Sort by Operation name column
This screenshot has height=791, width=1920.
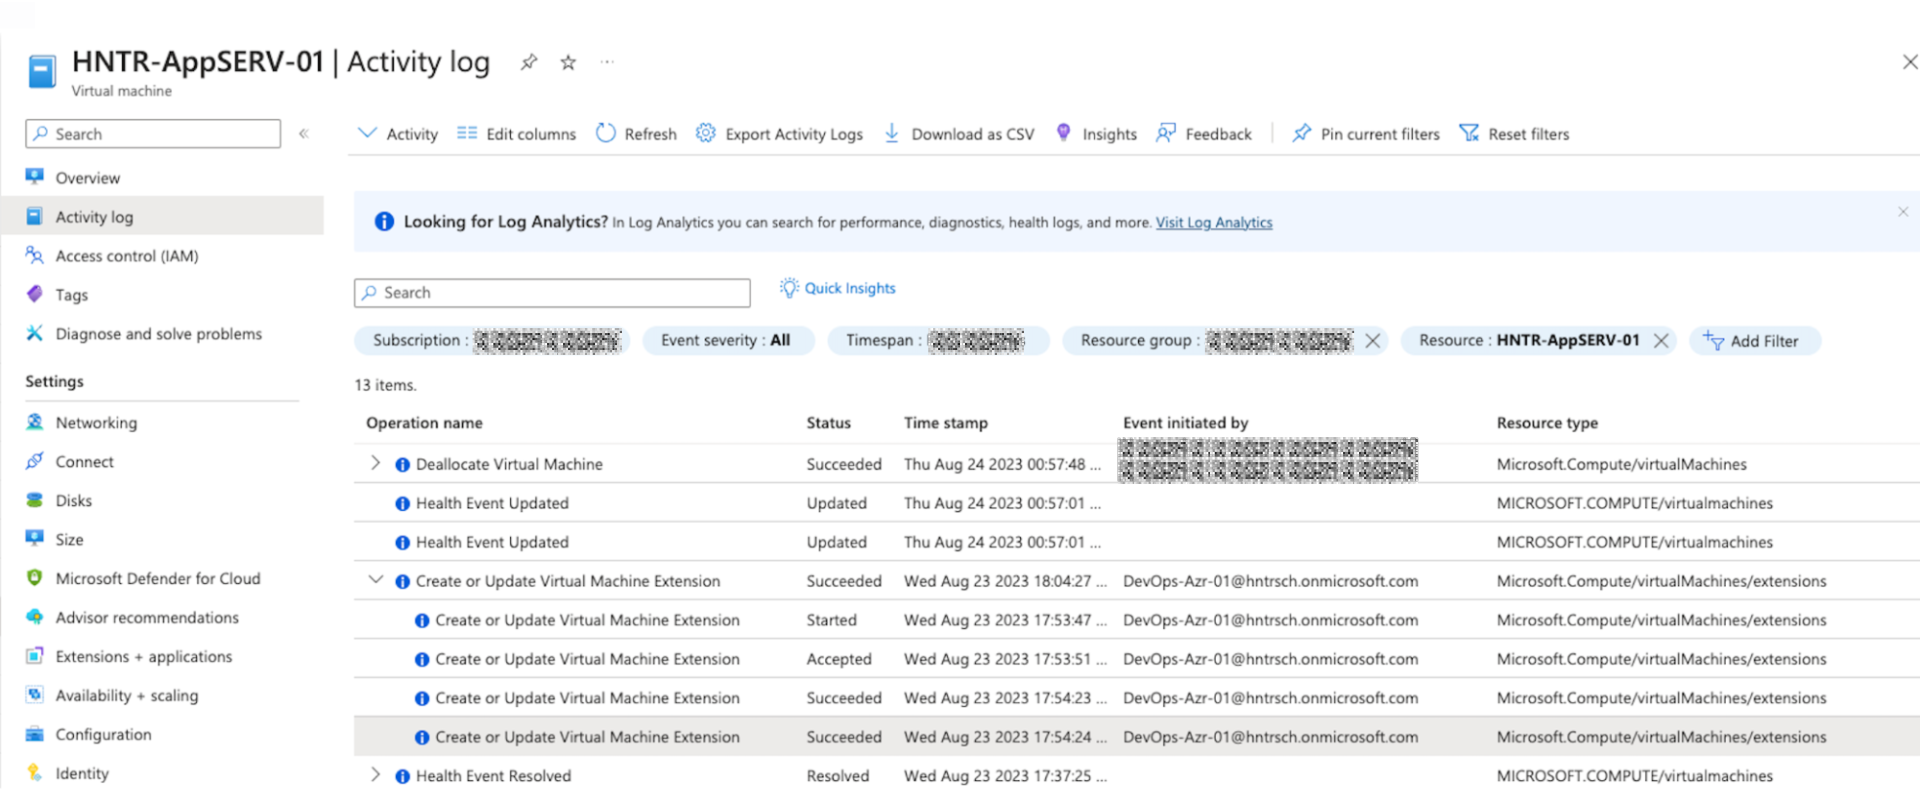424,423
